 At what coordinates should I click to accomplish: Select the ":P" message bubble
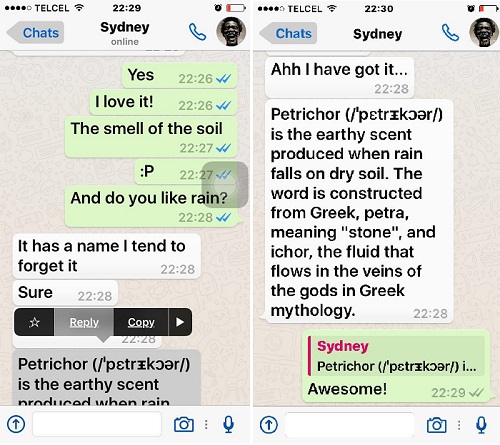coord(186,172)
